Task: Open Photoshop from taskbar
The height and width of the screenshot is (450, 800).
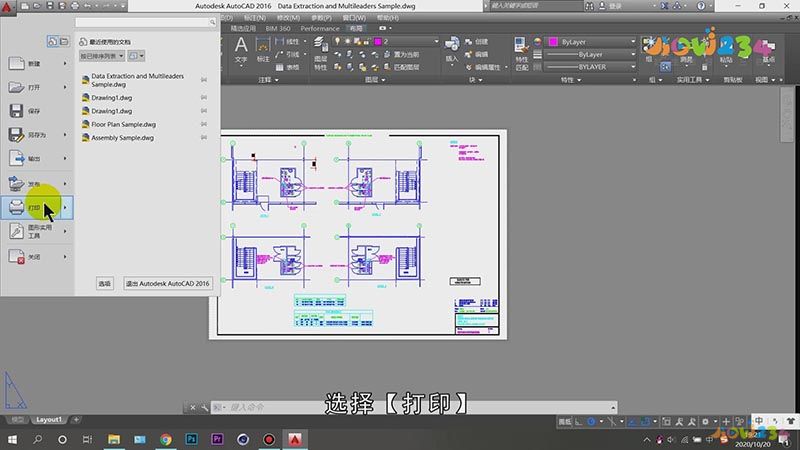Action: coord(191,439)
